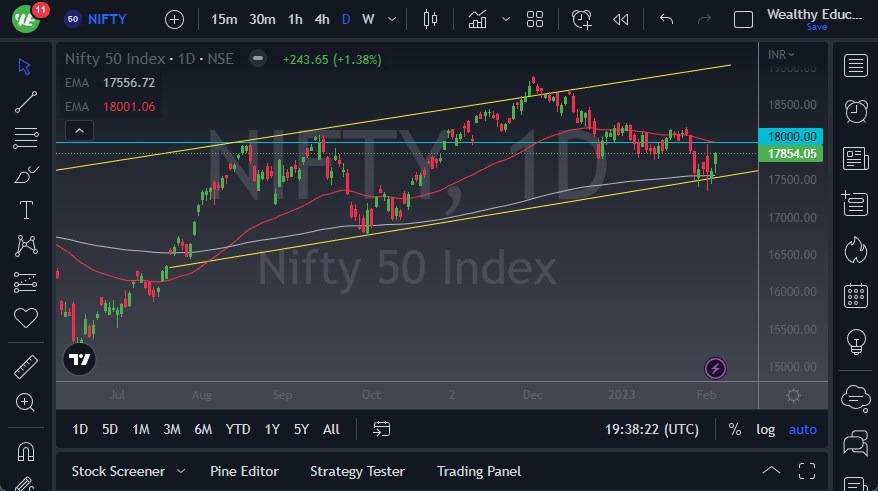Toggle the log scale option

pyautogui.click(x=765, y=429)
